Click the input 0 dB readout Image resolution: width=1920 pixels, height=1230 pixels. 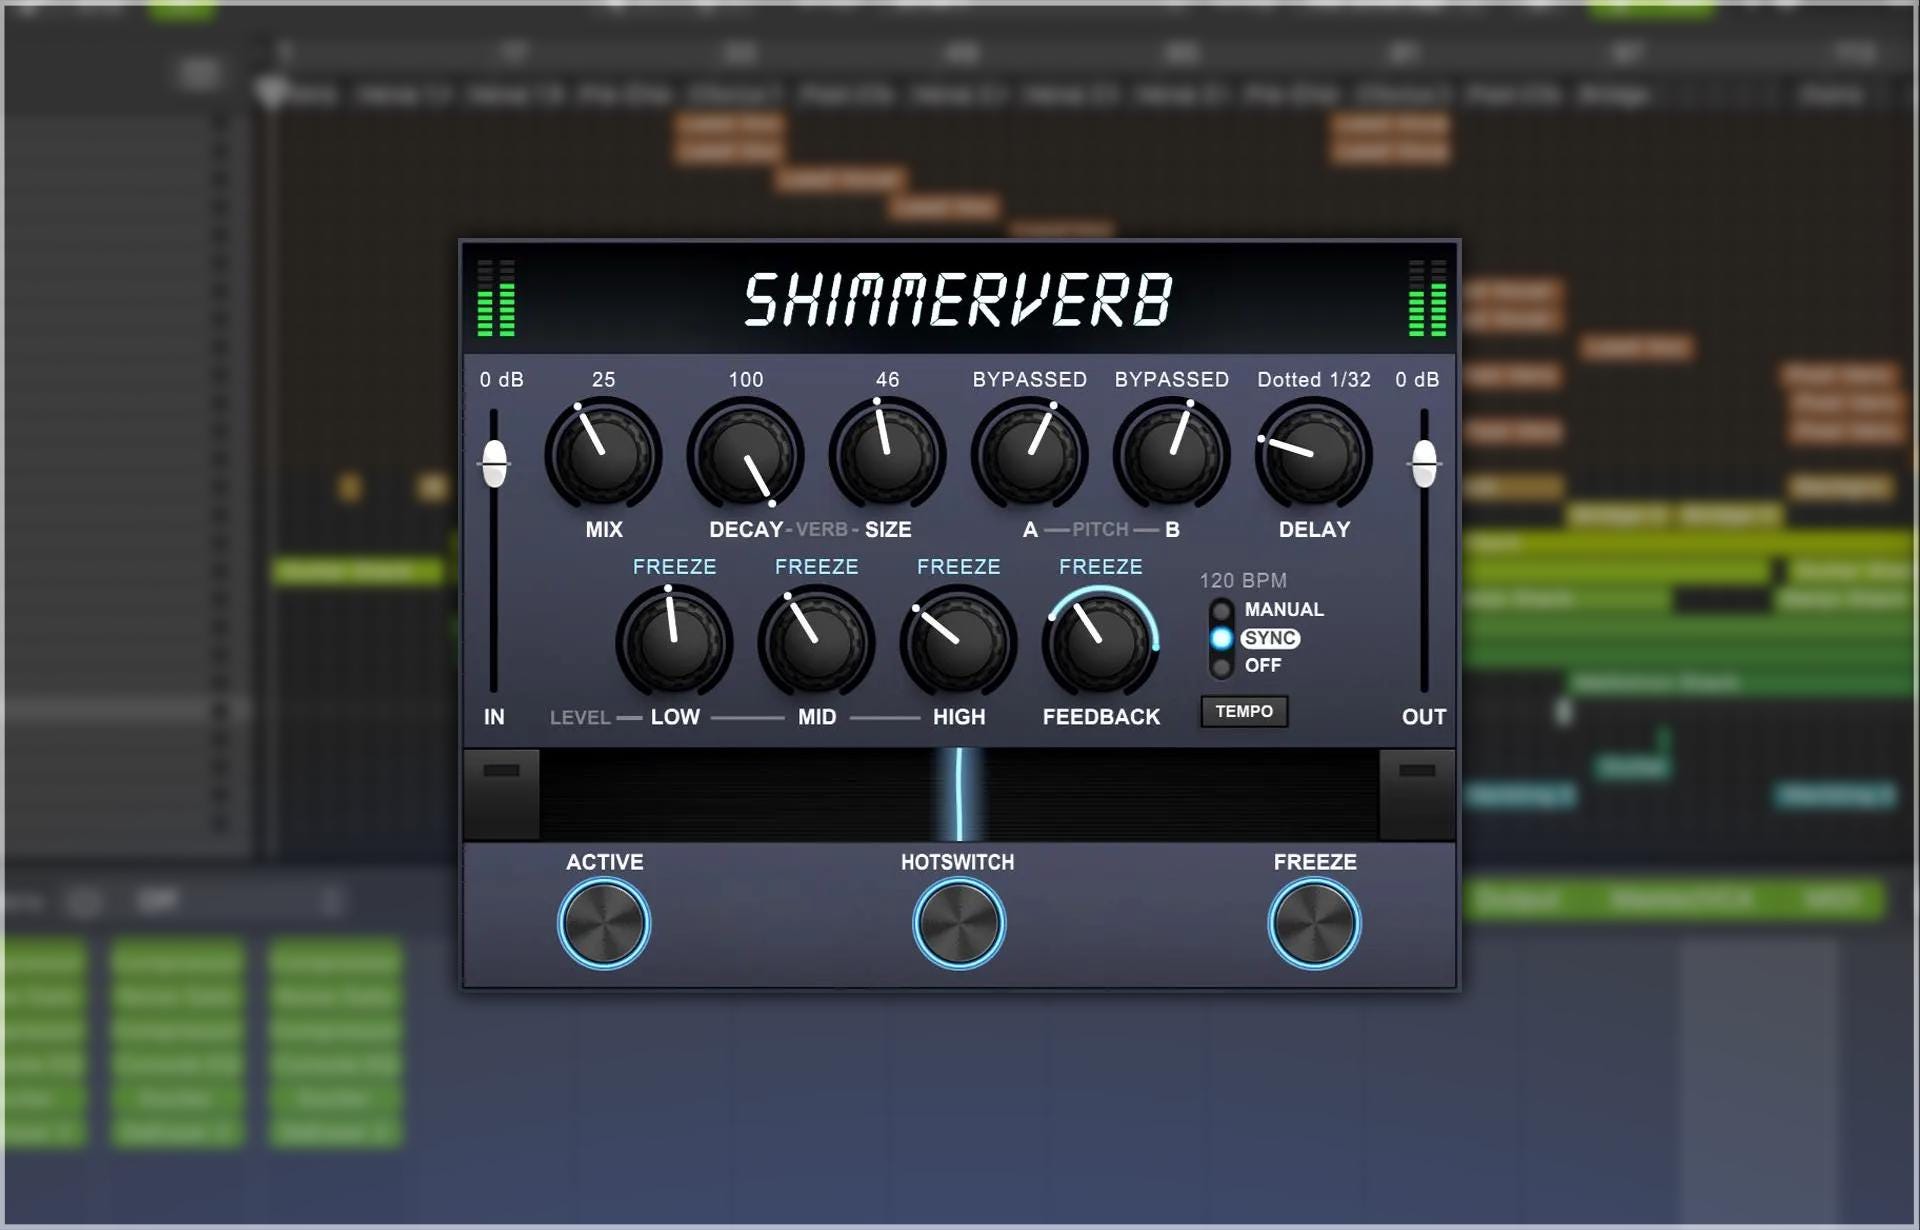[x=501, y=380]
